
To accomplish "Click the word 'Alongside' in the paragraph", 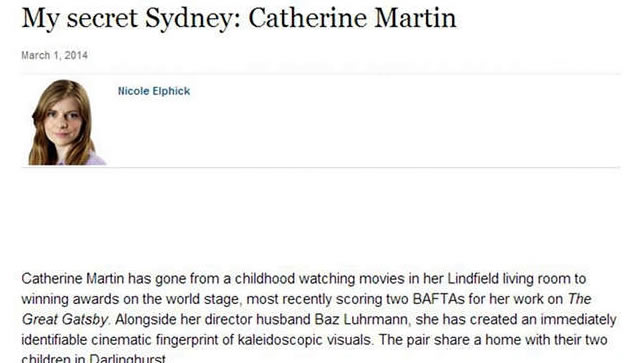I will [x=146, y=319].
